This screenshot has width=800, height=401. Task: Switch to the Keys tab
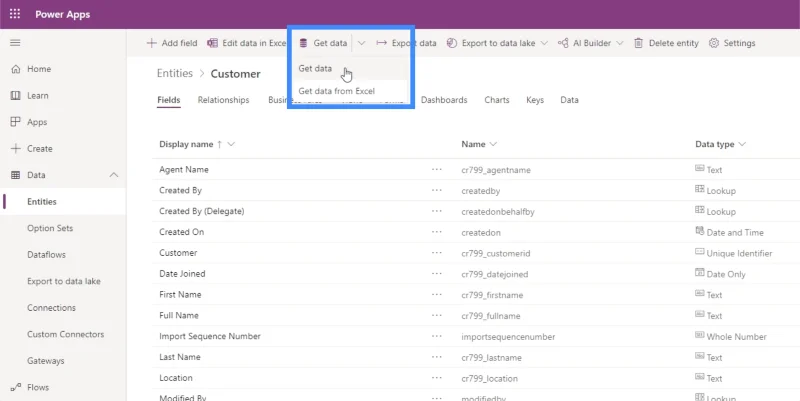pyautogui.click(x=535, y=100)
